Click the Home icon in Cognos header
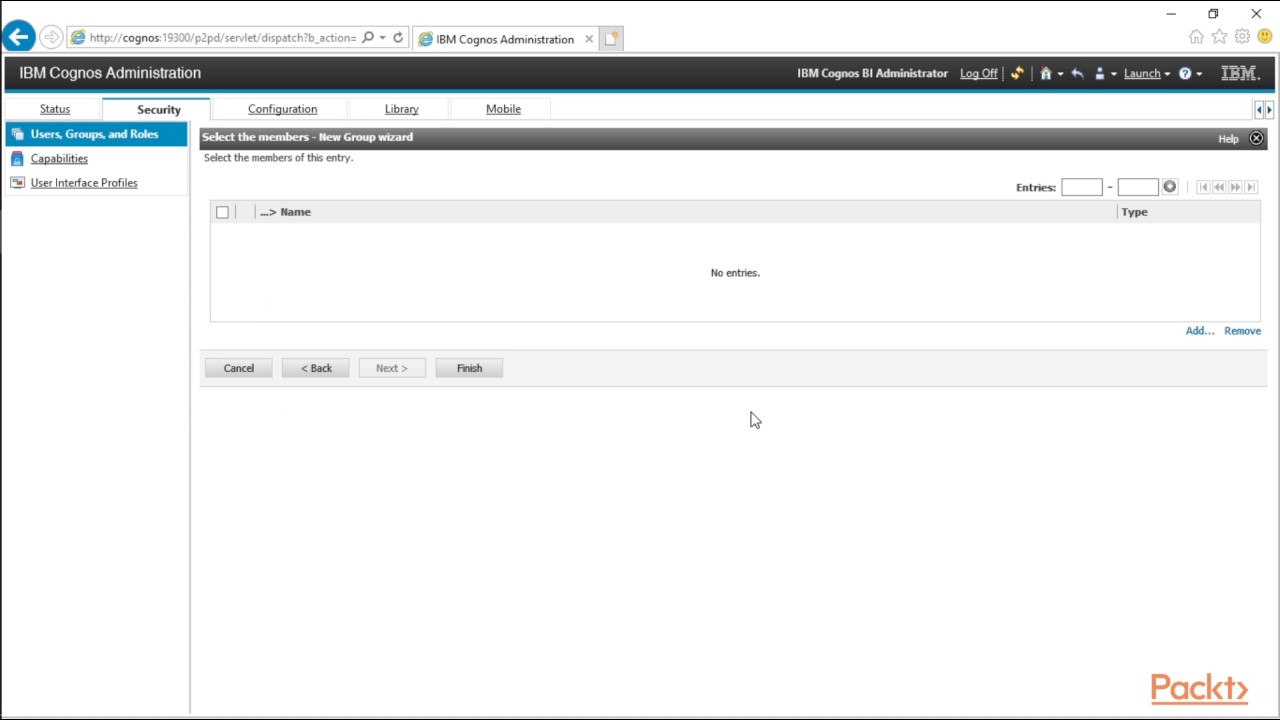Viewport: 1280px width, 720px height. tap(1045, 73)
